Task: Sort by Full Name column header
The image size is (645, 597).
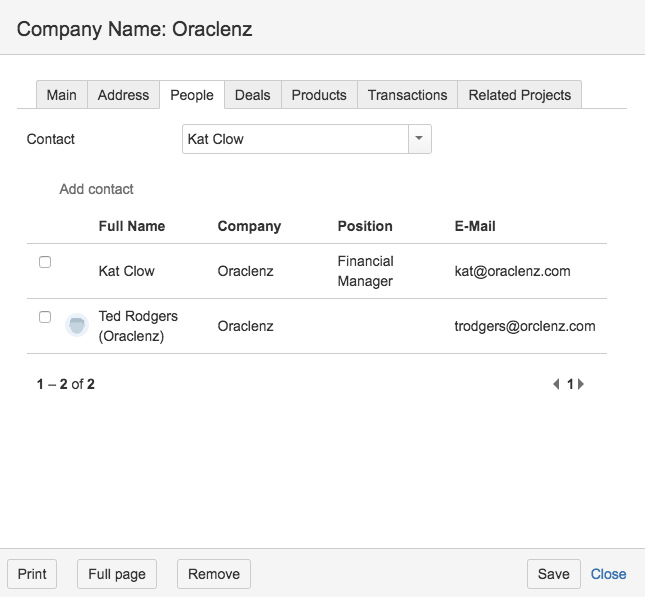Action: (132, 226)
